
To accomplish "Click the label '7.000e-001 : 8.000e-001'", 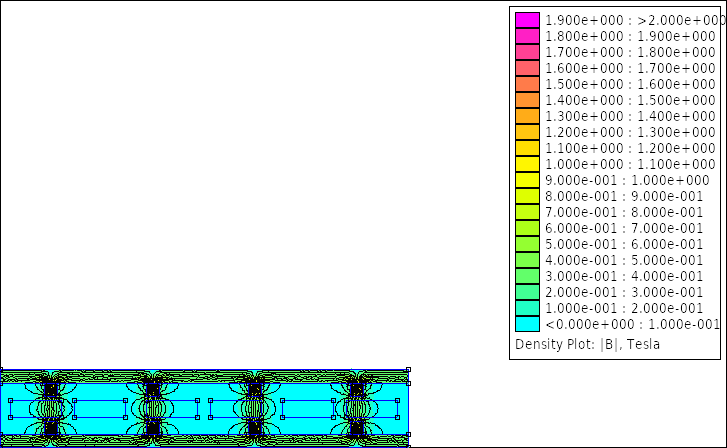I will [624, 212].
